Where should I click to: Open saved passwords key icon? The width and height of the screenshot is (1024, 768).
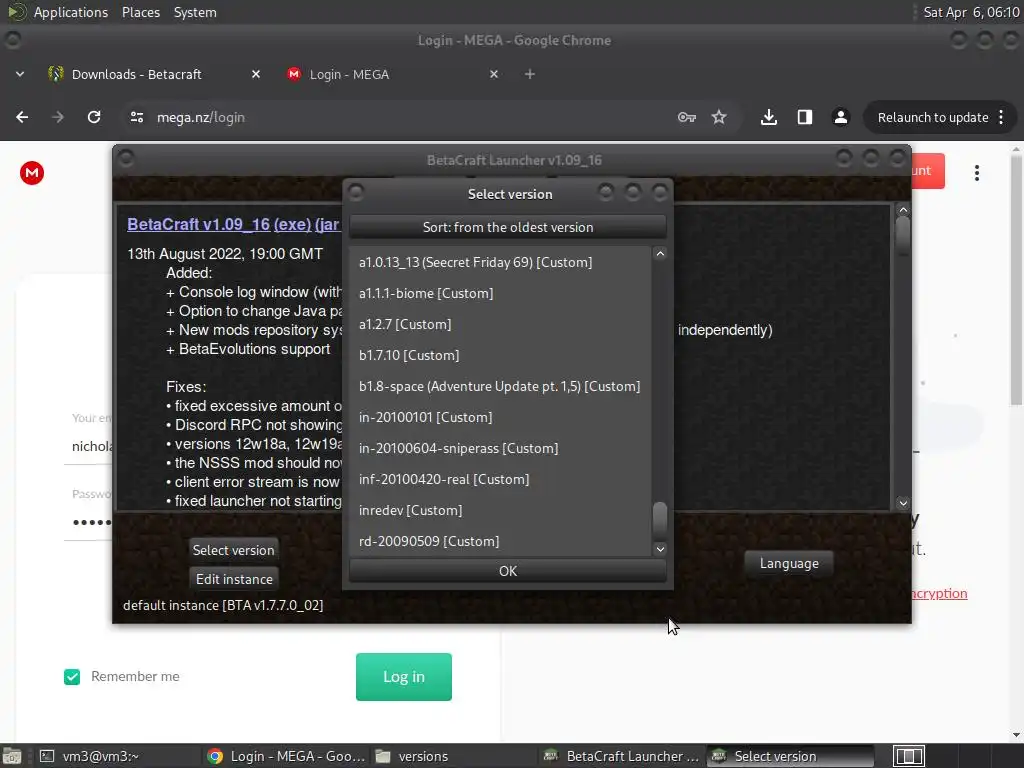coord(686,117)
